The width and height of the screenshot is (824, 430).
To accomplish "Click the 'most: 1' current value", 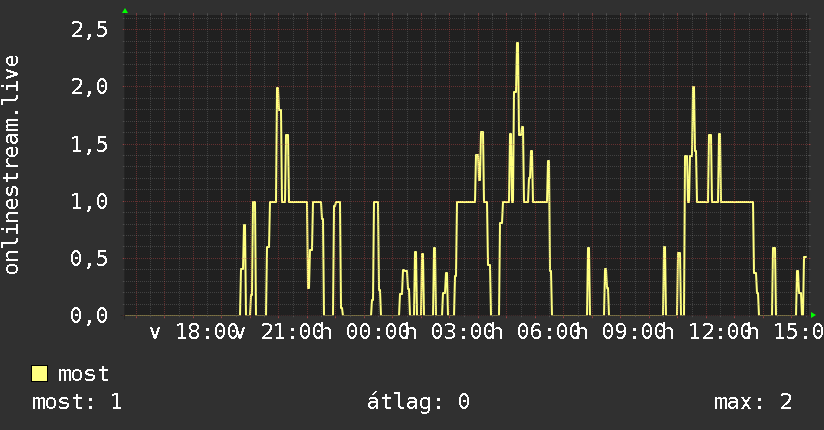I will click(x=77, y=402).
